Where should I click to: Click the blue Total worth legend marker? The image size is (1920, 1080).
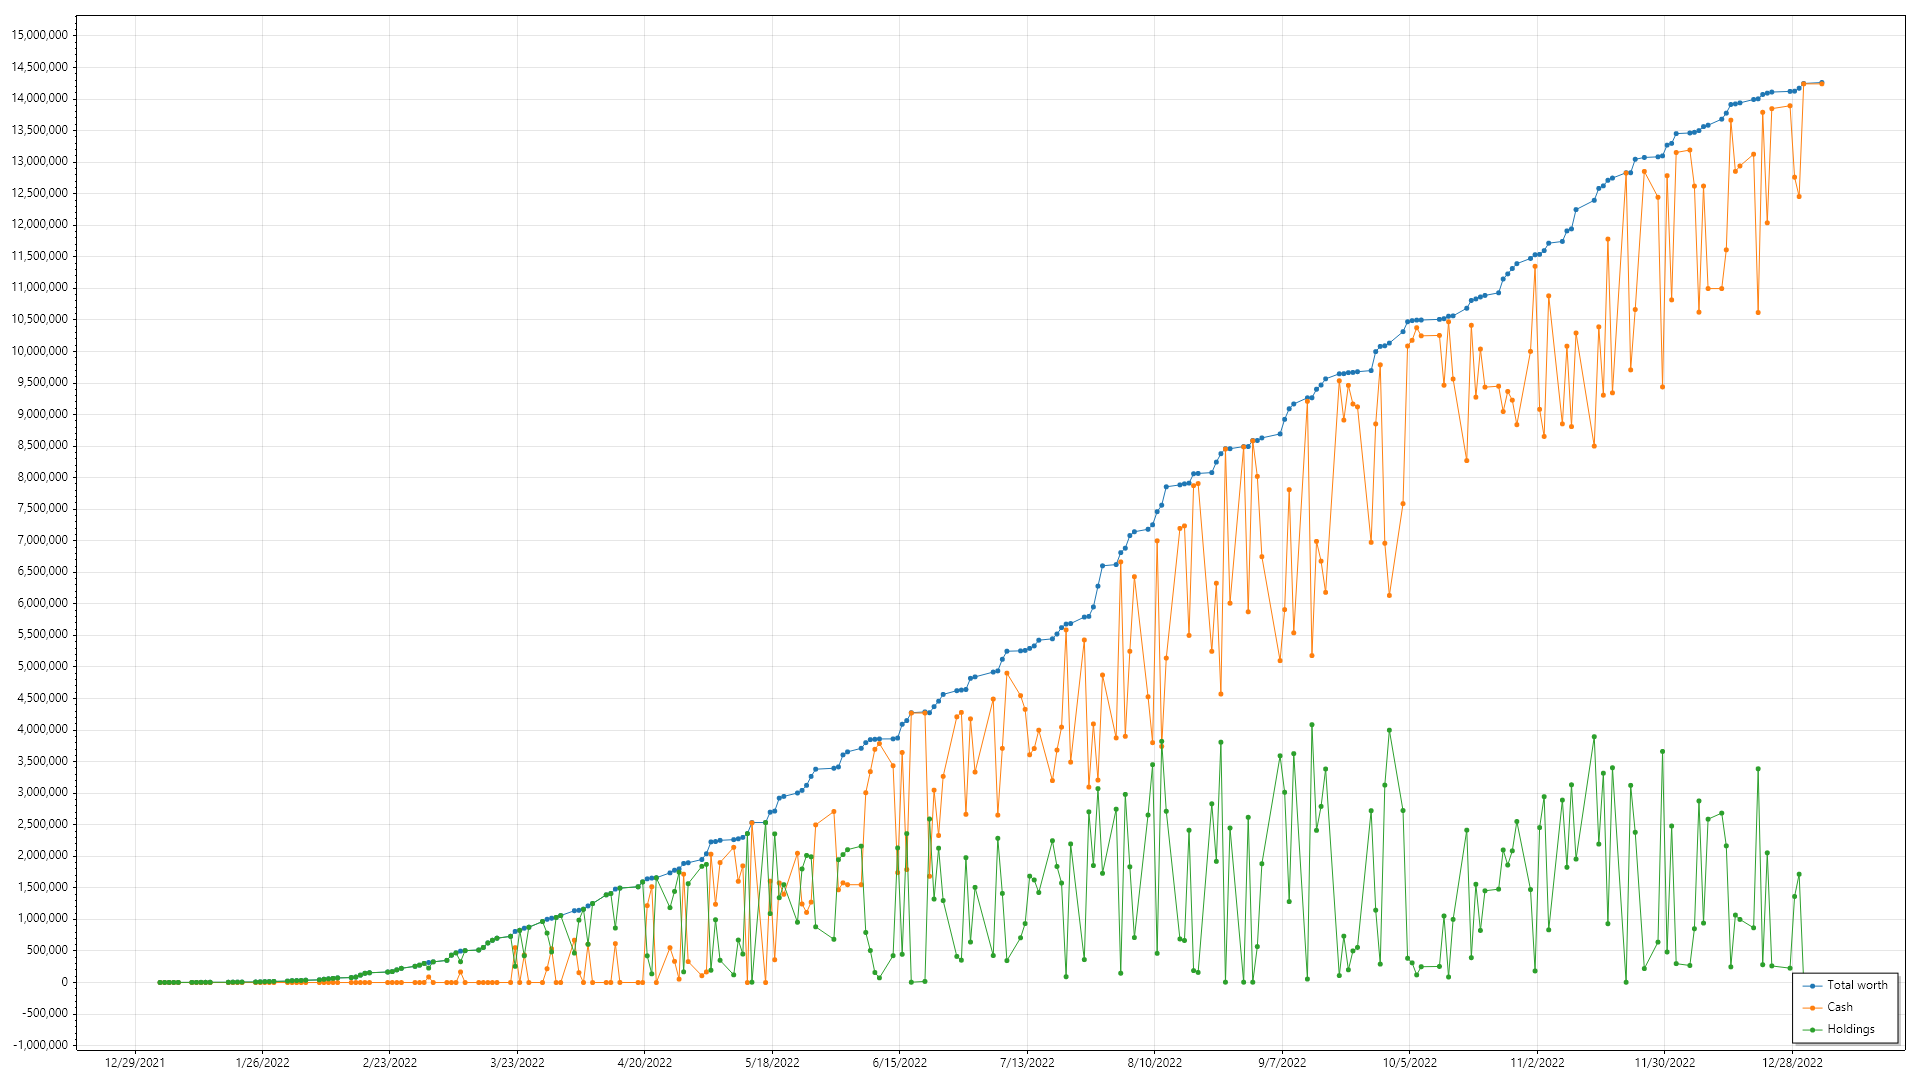tap(1812, 986)
